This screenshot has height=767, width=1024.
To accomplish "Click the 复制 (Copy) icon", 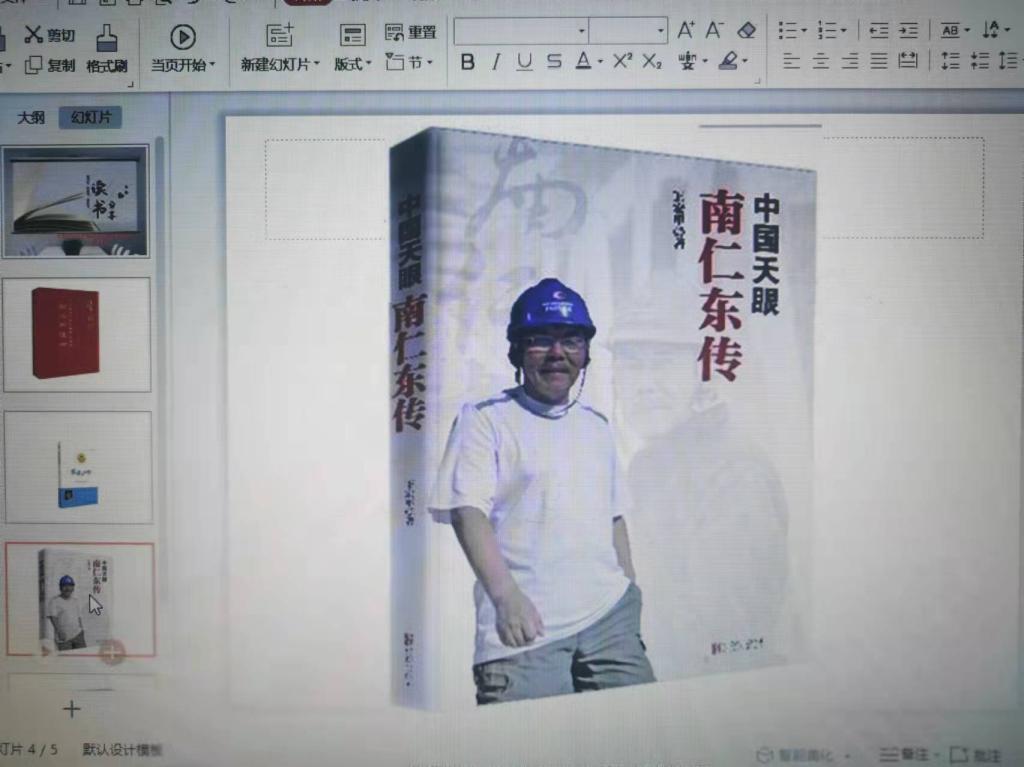I will point(33,65).
